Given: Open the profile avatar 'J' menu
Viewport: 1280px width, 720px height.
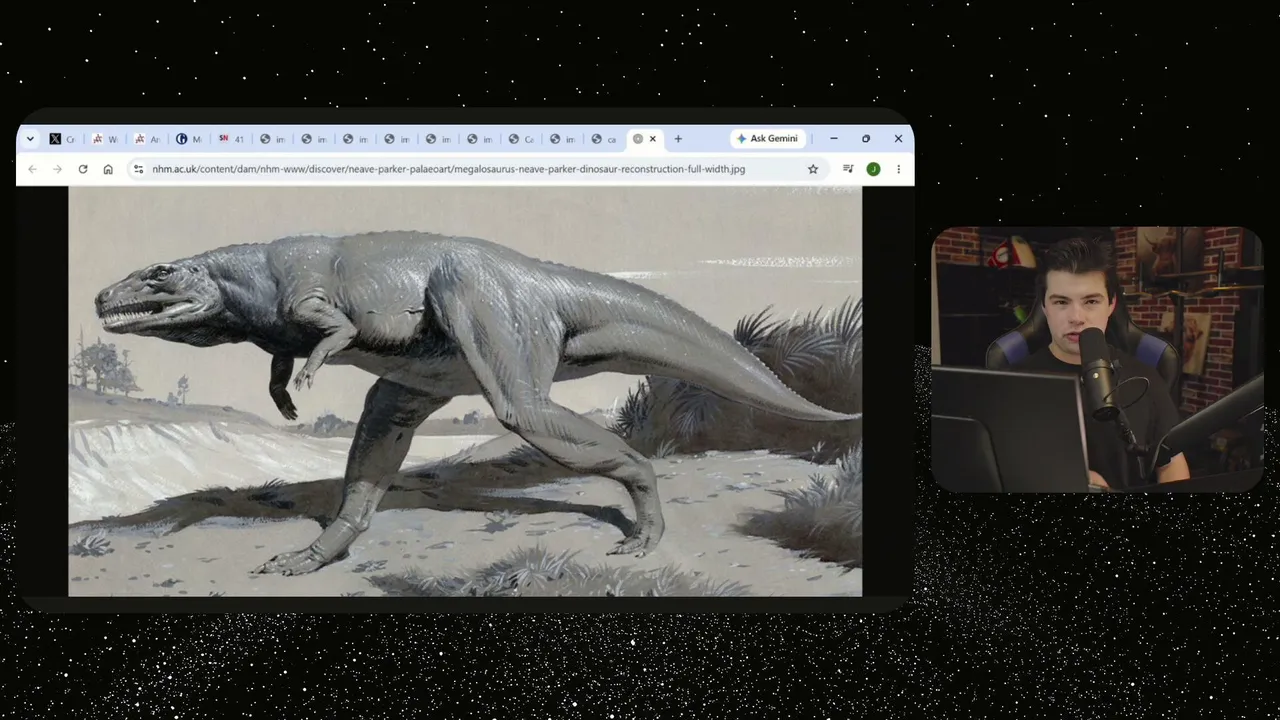Looking at the screenshot, I should click(873, 169).
